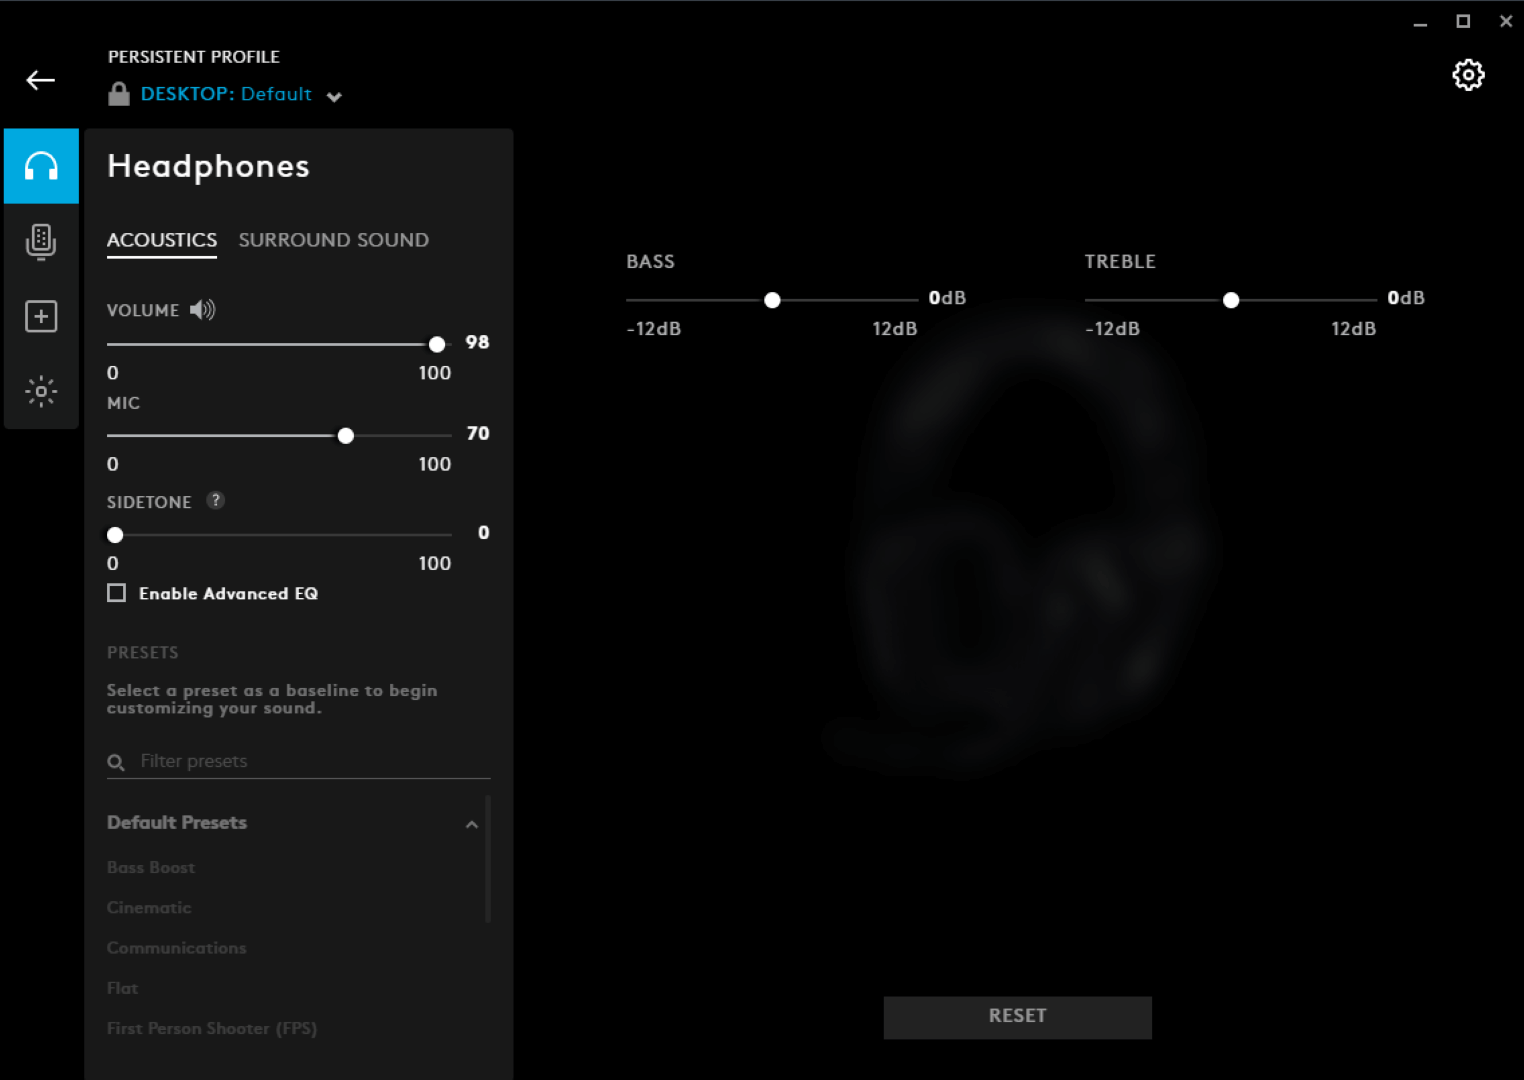Switch to the Surround Sound tab
The width and height of the screenshot is (1524, 1080).
coord(334,240)
